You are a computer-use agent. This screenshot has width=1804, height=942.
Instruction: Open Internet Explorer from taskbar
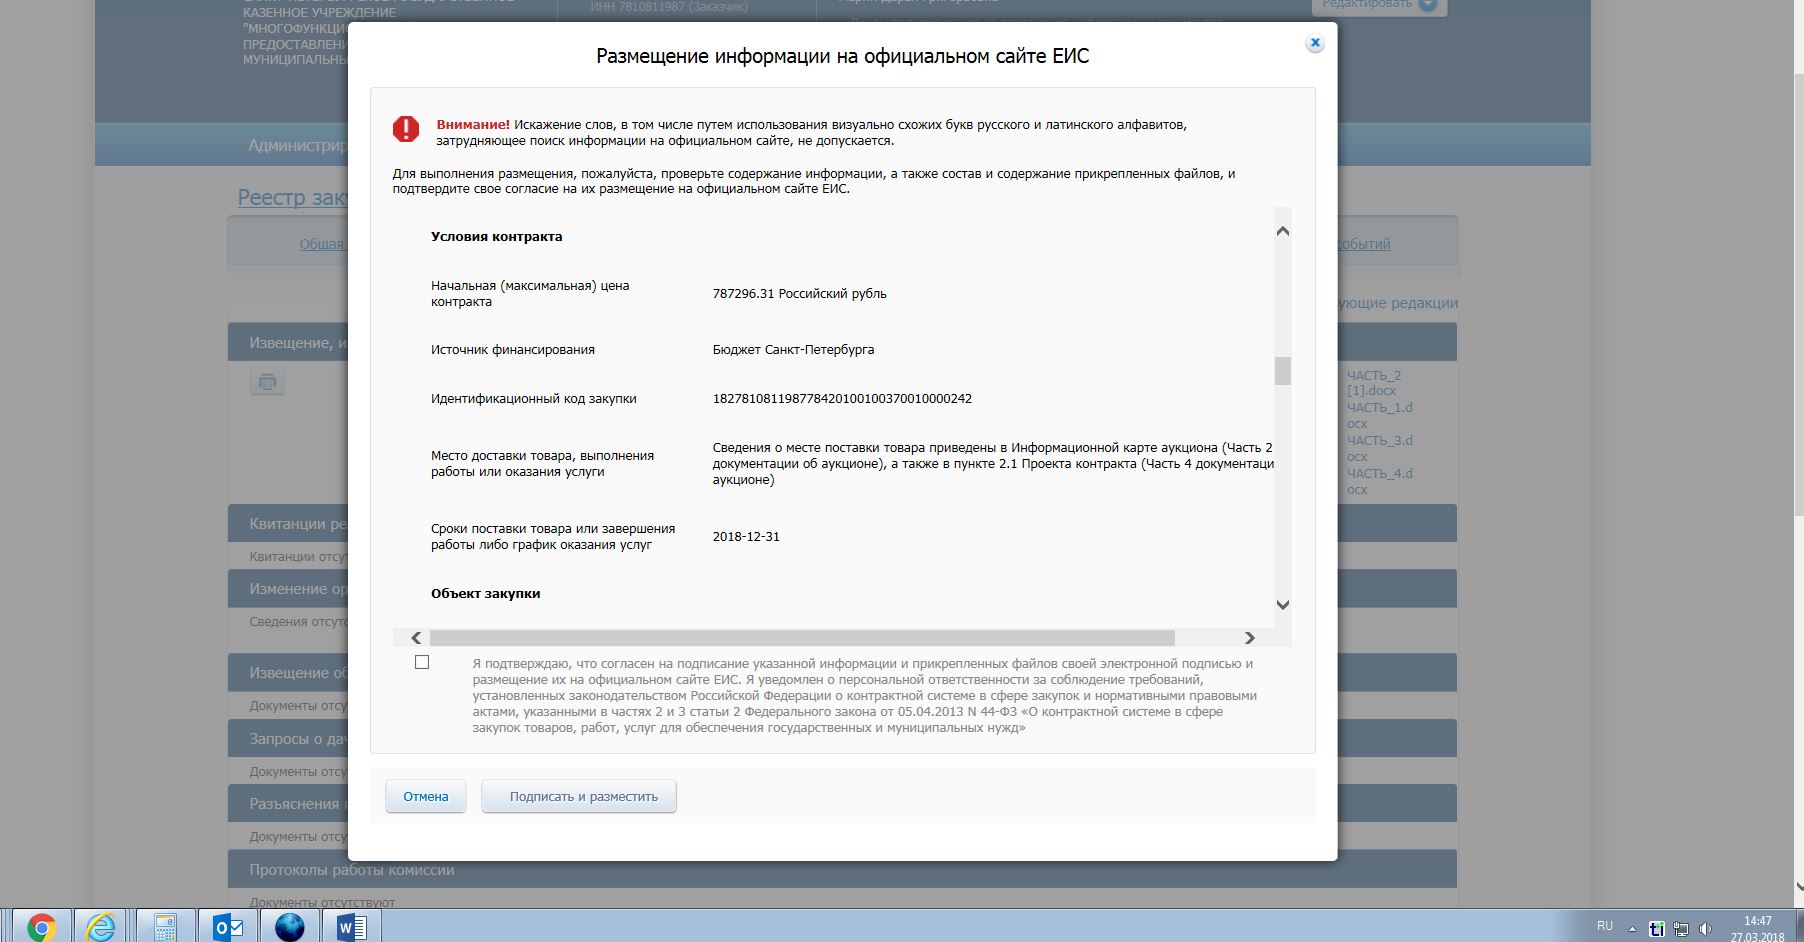tap(101, 927)
